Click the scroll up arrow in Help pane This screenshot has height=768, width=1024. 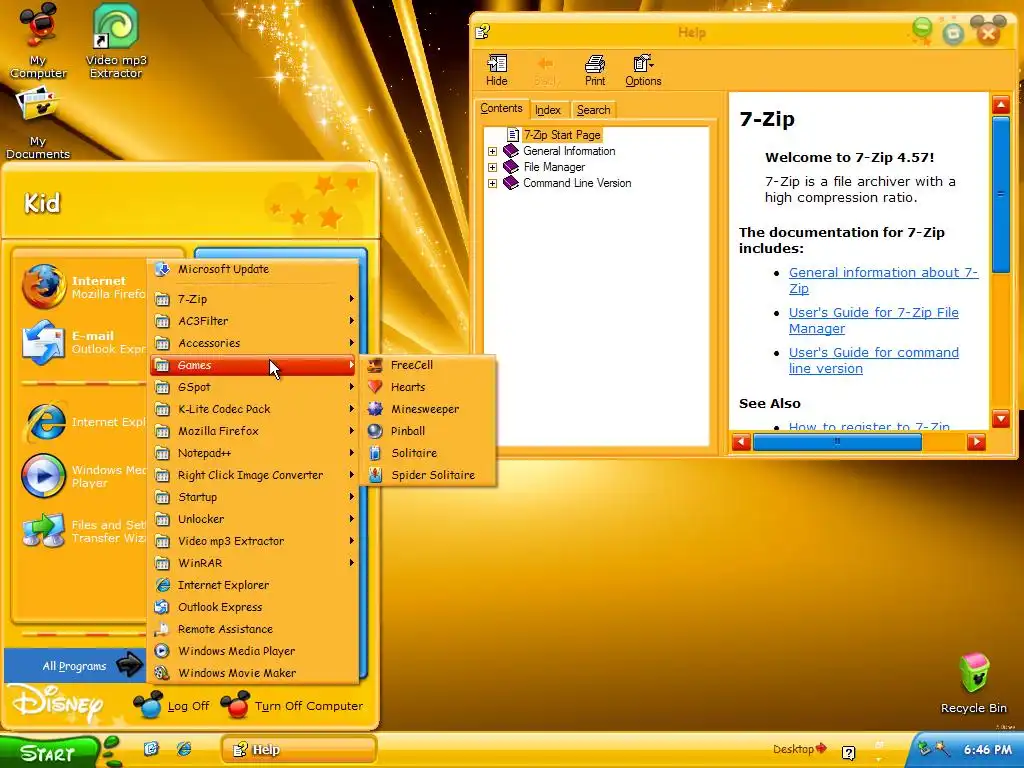1000,104
